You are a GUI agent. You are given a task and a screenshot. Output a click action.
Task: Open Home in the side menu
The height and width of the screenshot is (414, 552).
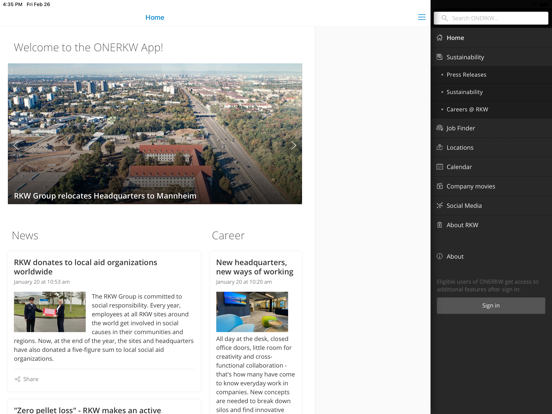[x=491, y=38]
